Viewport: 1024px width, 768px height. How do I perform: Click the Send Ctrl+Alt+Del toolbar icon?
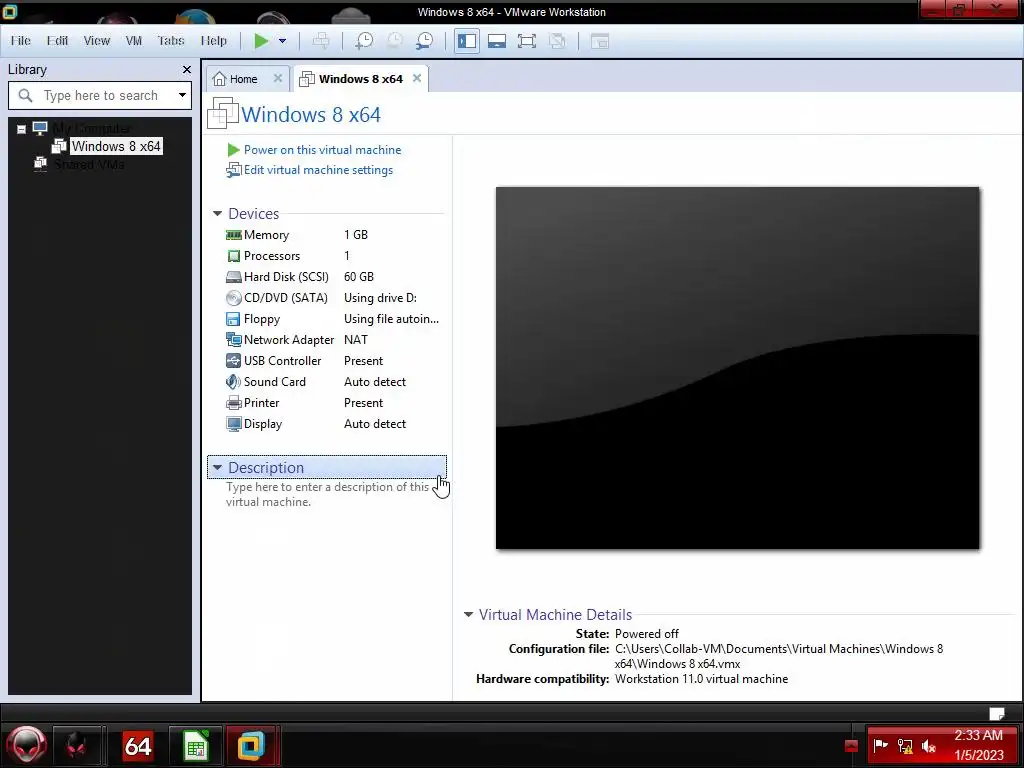(x=321, y=41)
